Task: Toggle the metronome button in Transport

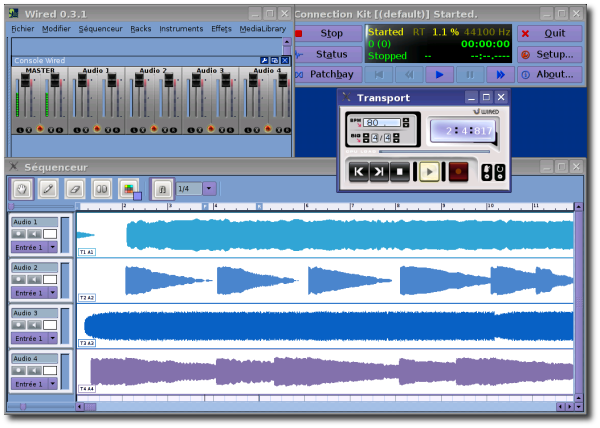Action: point(486,172)
